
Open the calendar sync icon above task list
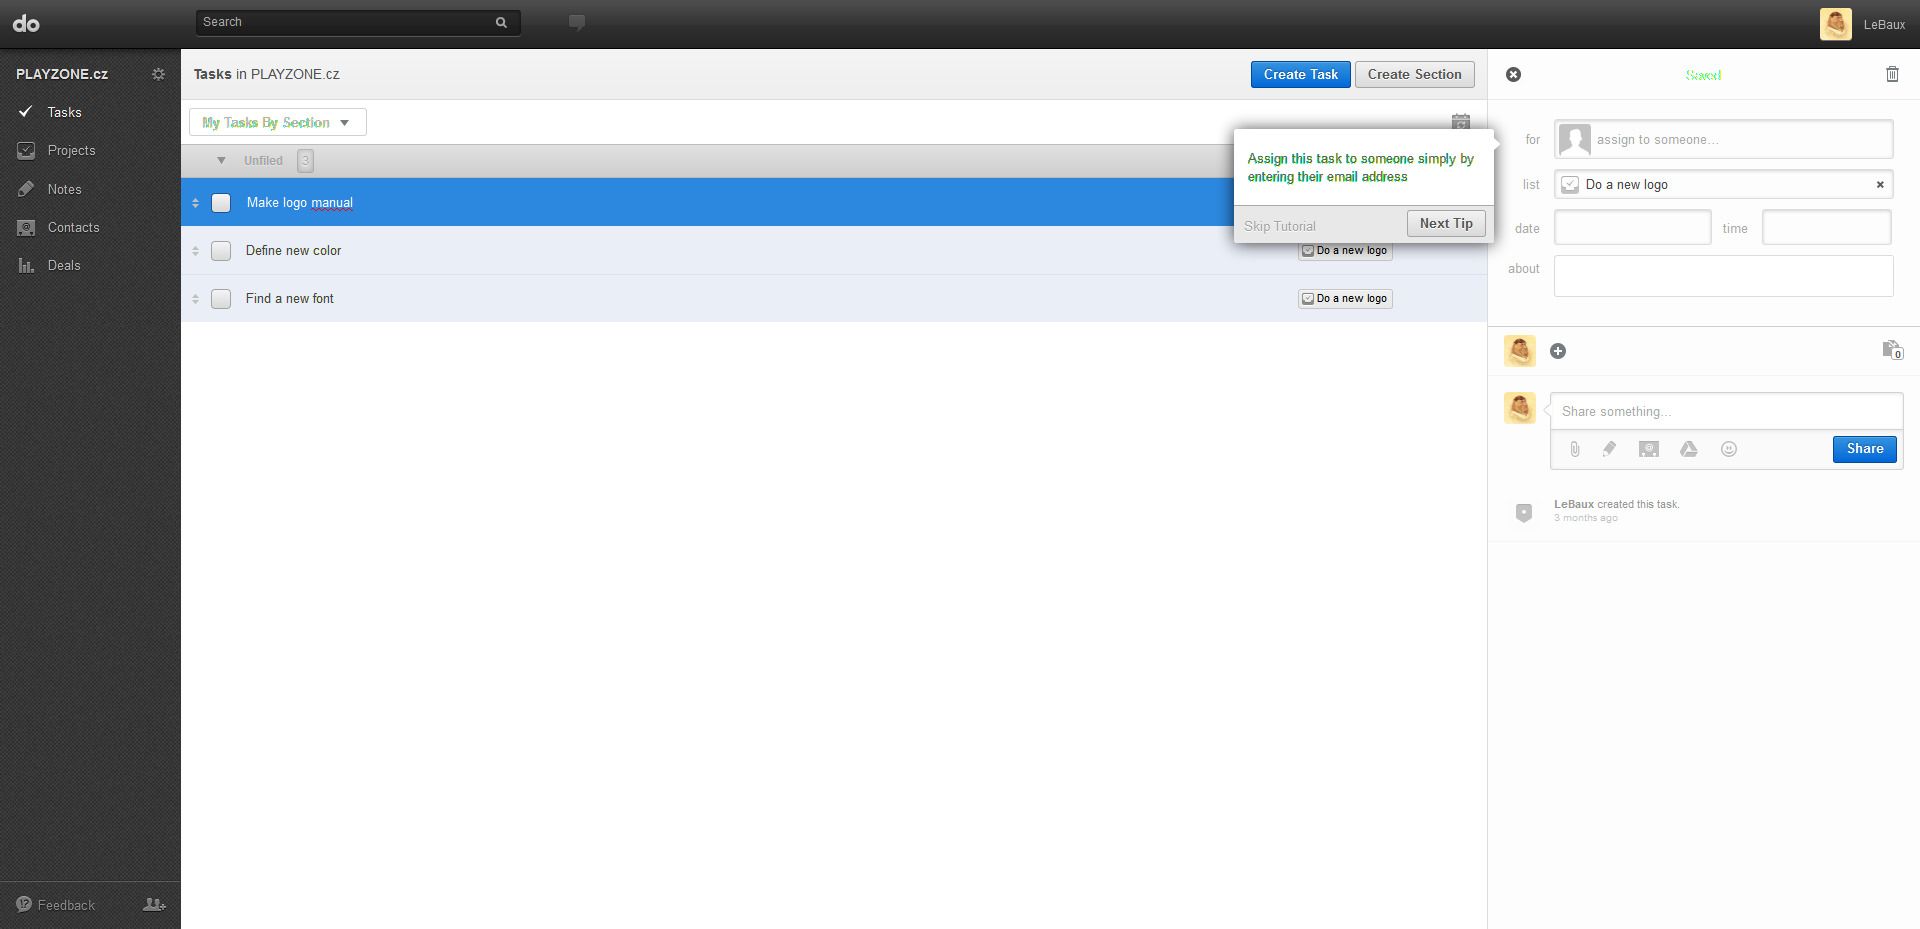(1461, 121)
